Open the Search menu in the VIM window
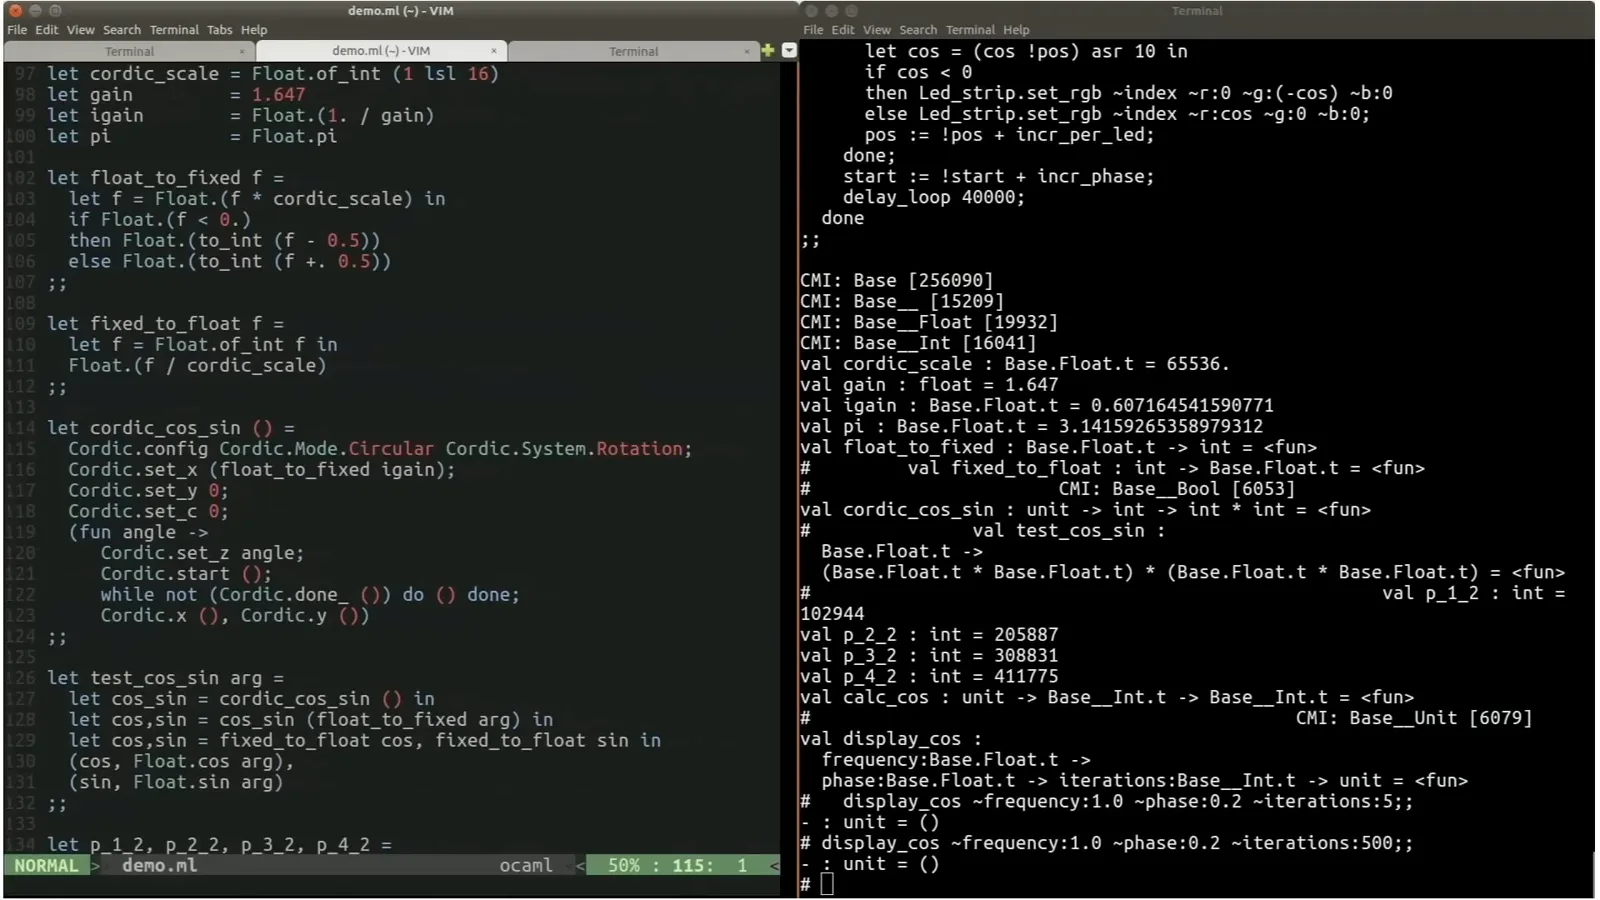Screen dimensions: 1600x900 coord(122,30)
